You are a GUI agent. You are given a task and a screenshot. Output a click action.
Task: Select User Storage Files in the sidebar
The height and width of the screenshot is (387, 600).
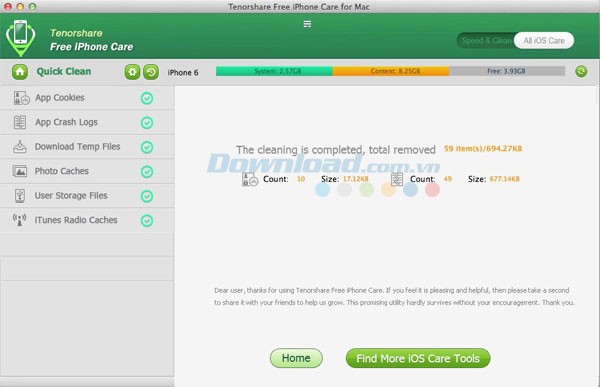click(87, 196)
